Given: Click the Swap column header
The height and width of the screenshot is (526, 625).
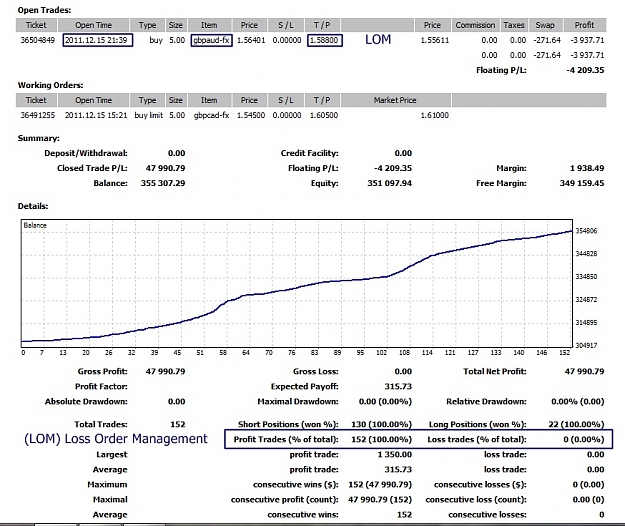Looking at the screenshot, I should [545, 25].
